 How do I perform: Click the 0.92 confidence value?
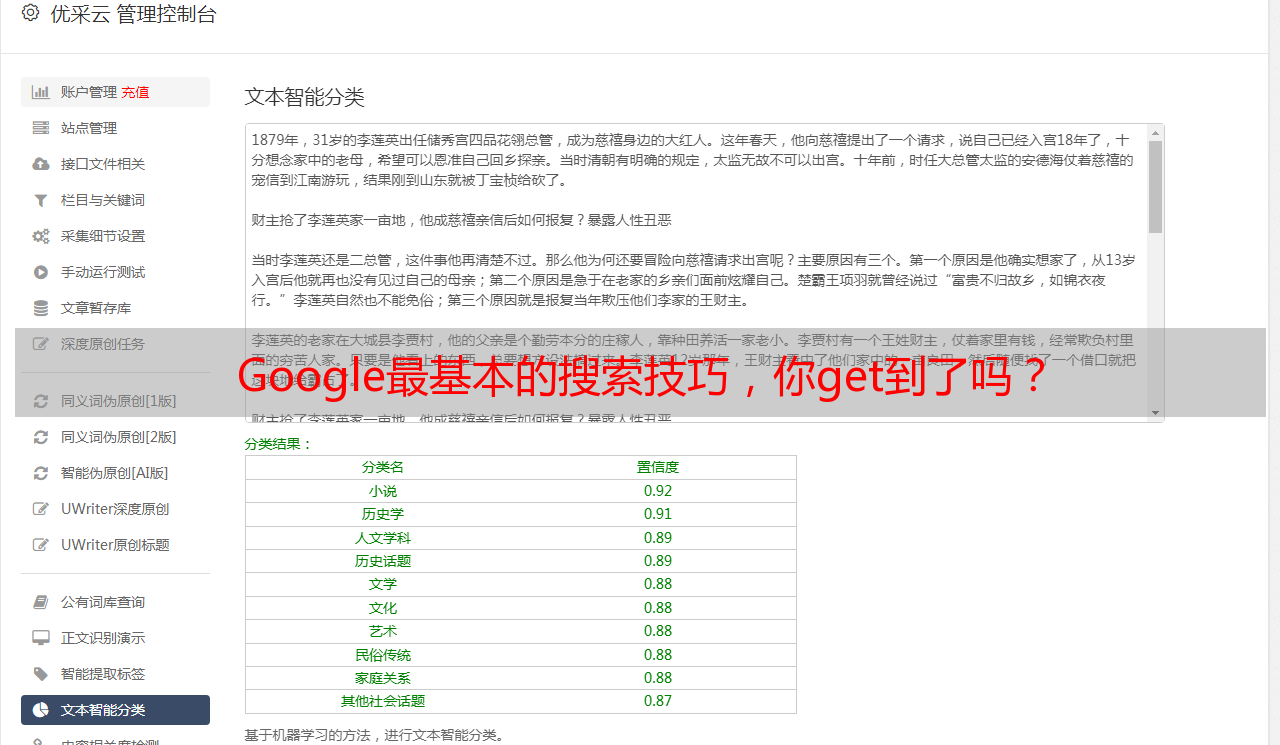click(x=658, y=491)
